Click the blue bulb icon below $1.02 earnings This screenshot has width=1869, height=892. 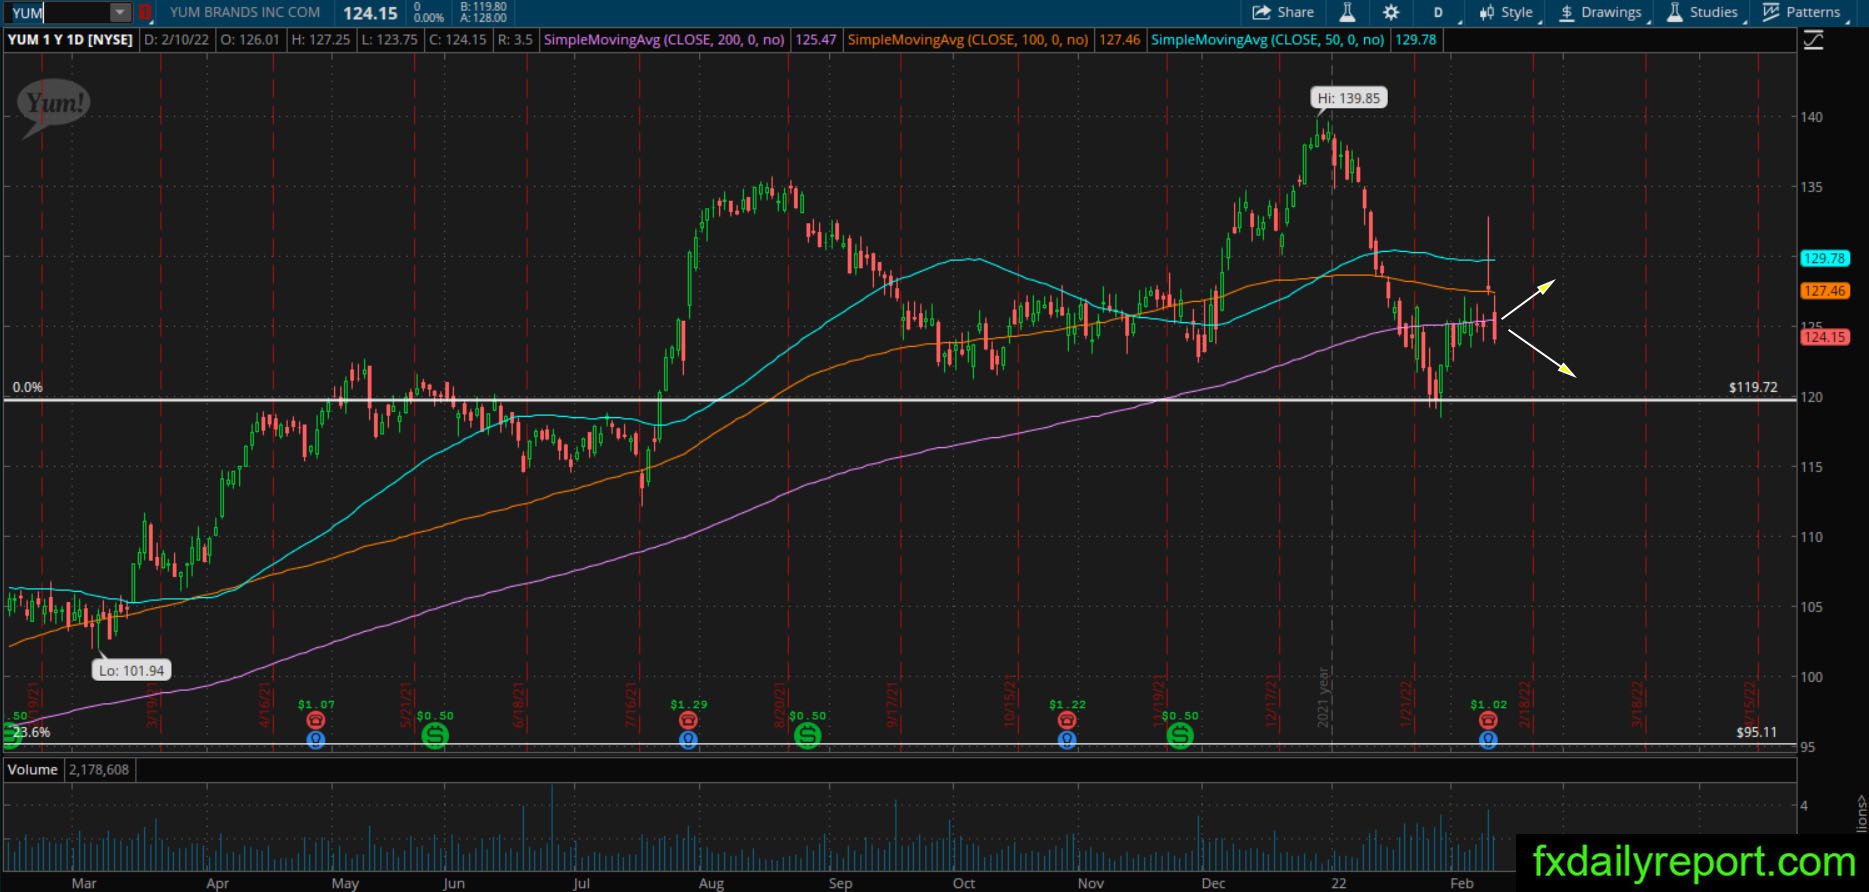[1488, 740]
